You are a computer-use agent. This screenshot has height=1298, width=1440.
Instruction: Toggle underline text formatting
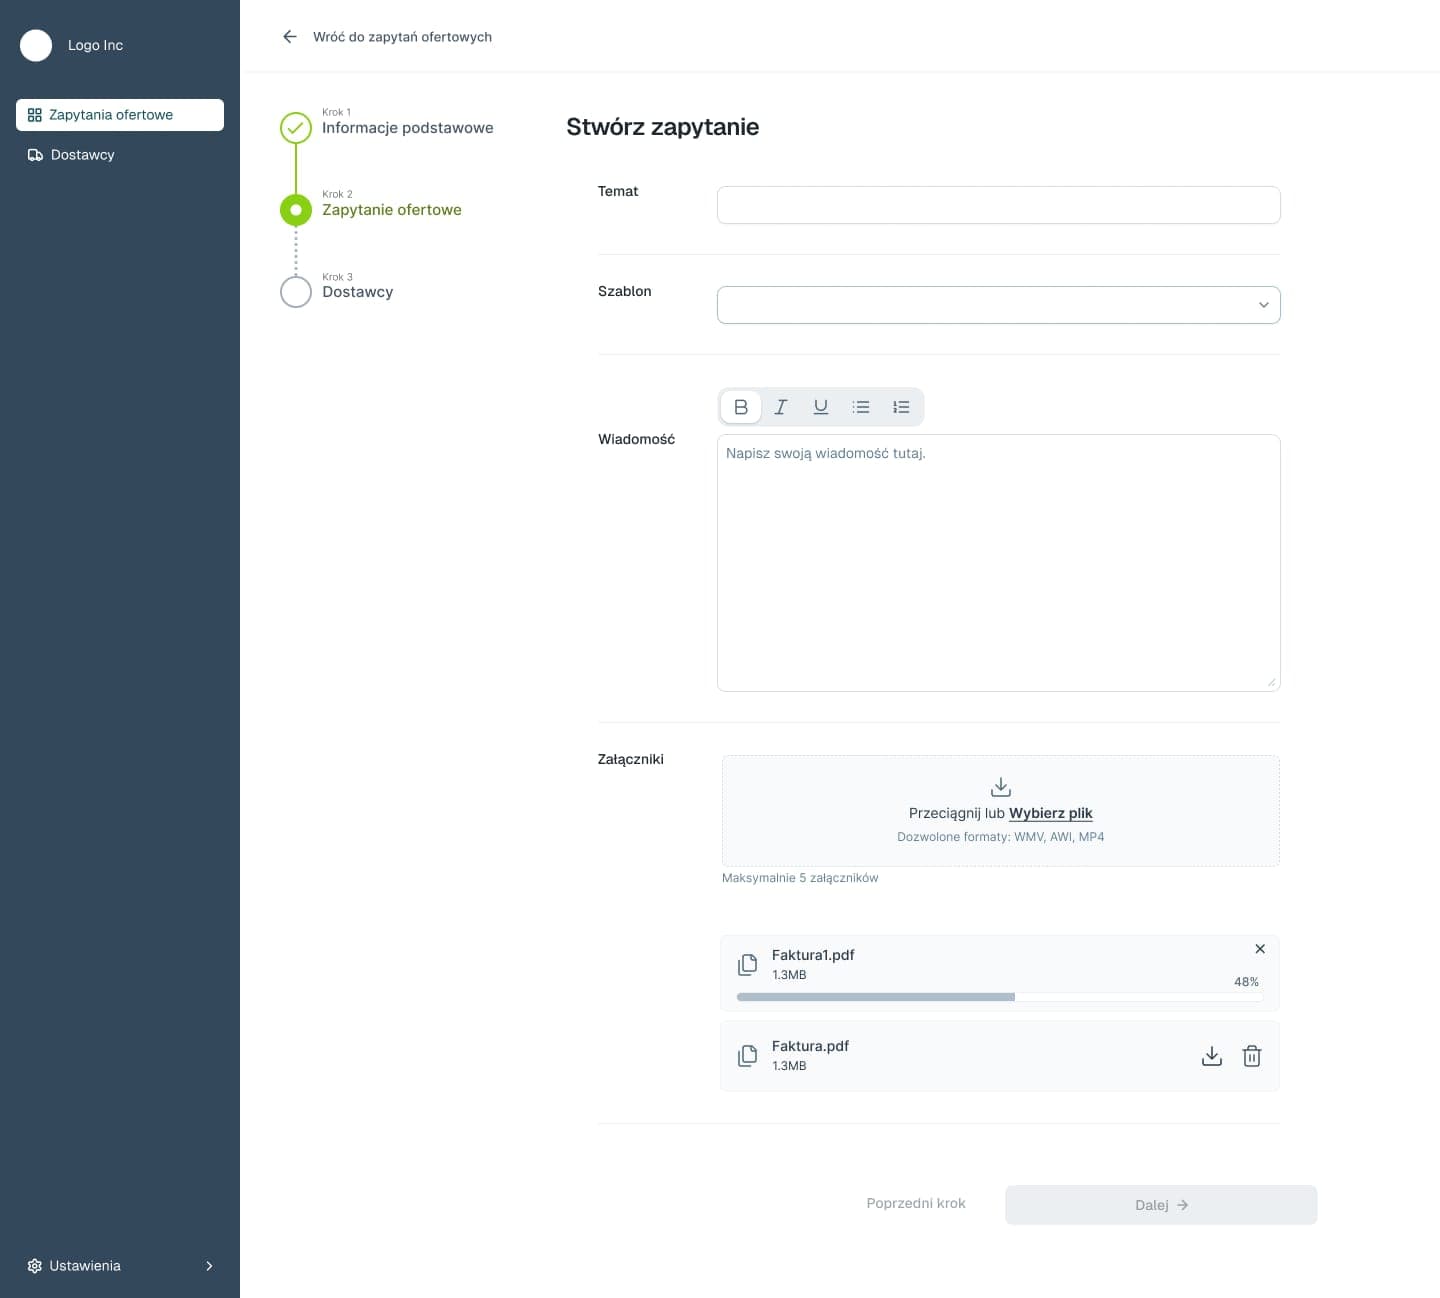tap(821, 407)
